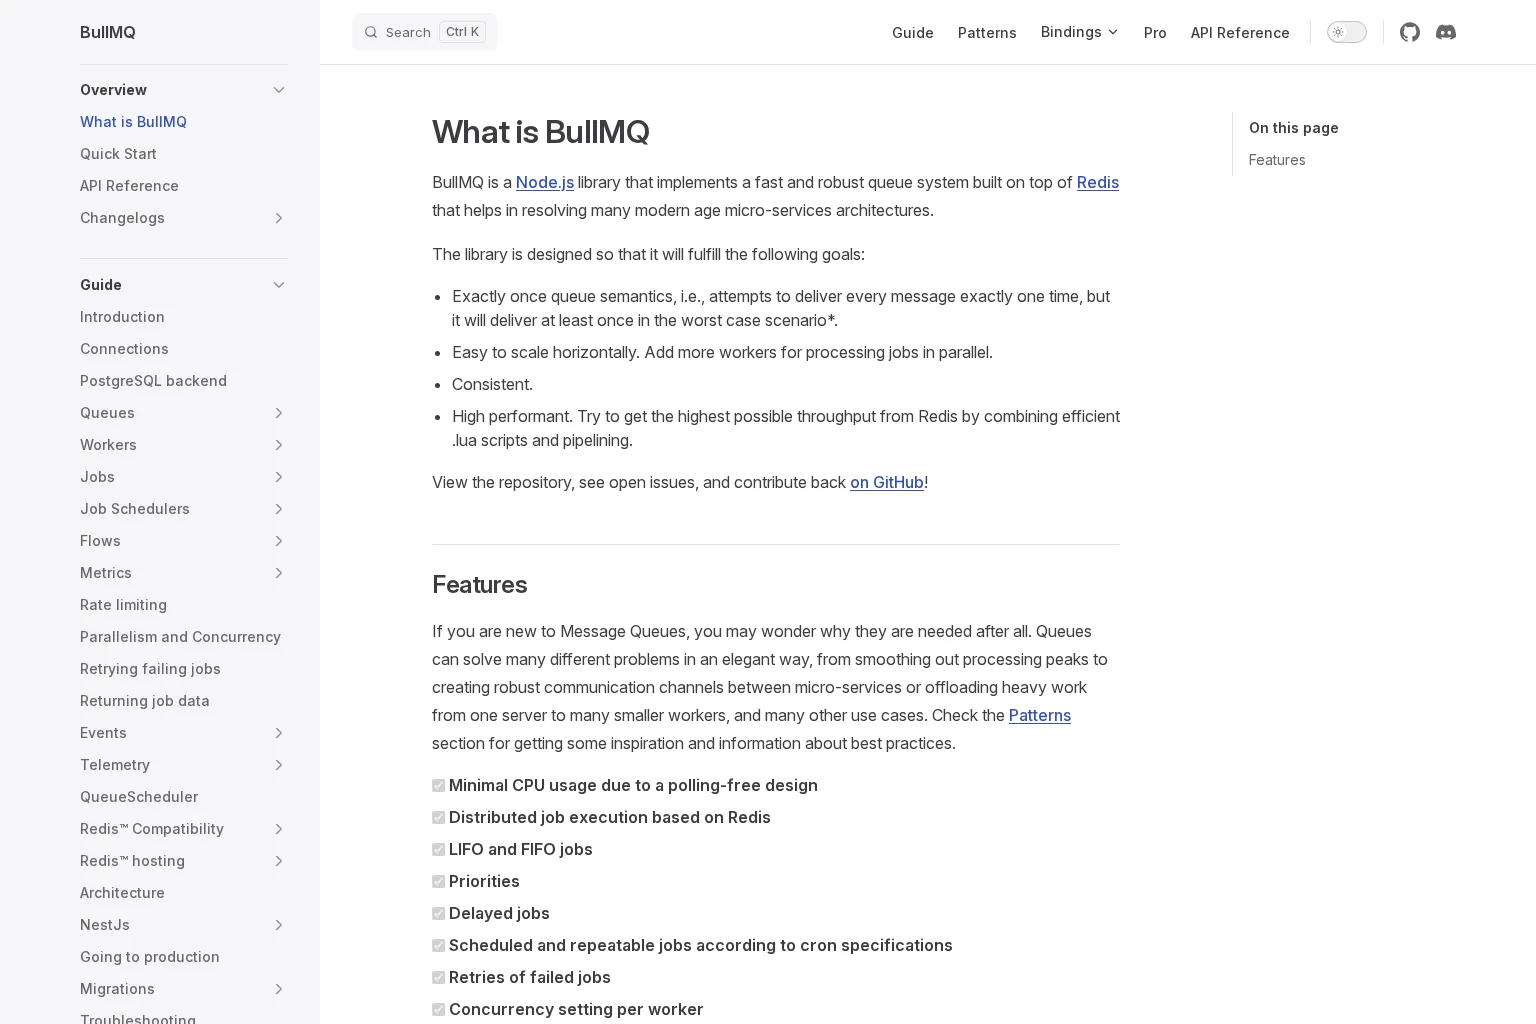Collapse the Overview sidebar section
This screenshot has height=1024, width=1536.
pos(279,90)
